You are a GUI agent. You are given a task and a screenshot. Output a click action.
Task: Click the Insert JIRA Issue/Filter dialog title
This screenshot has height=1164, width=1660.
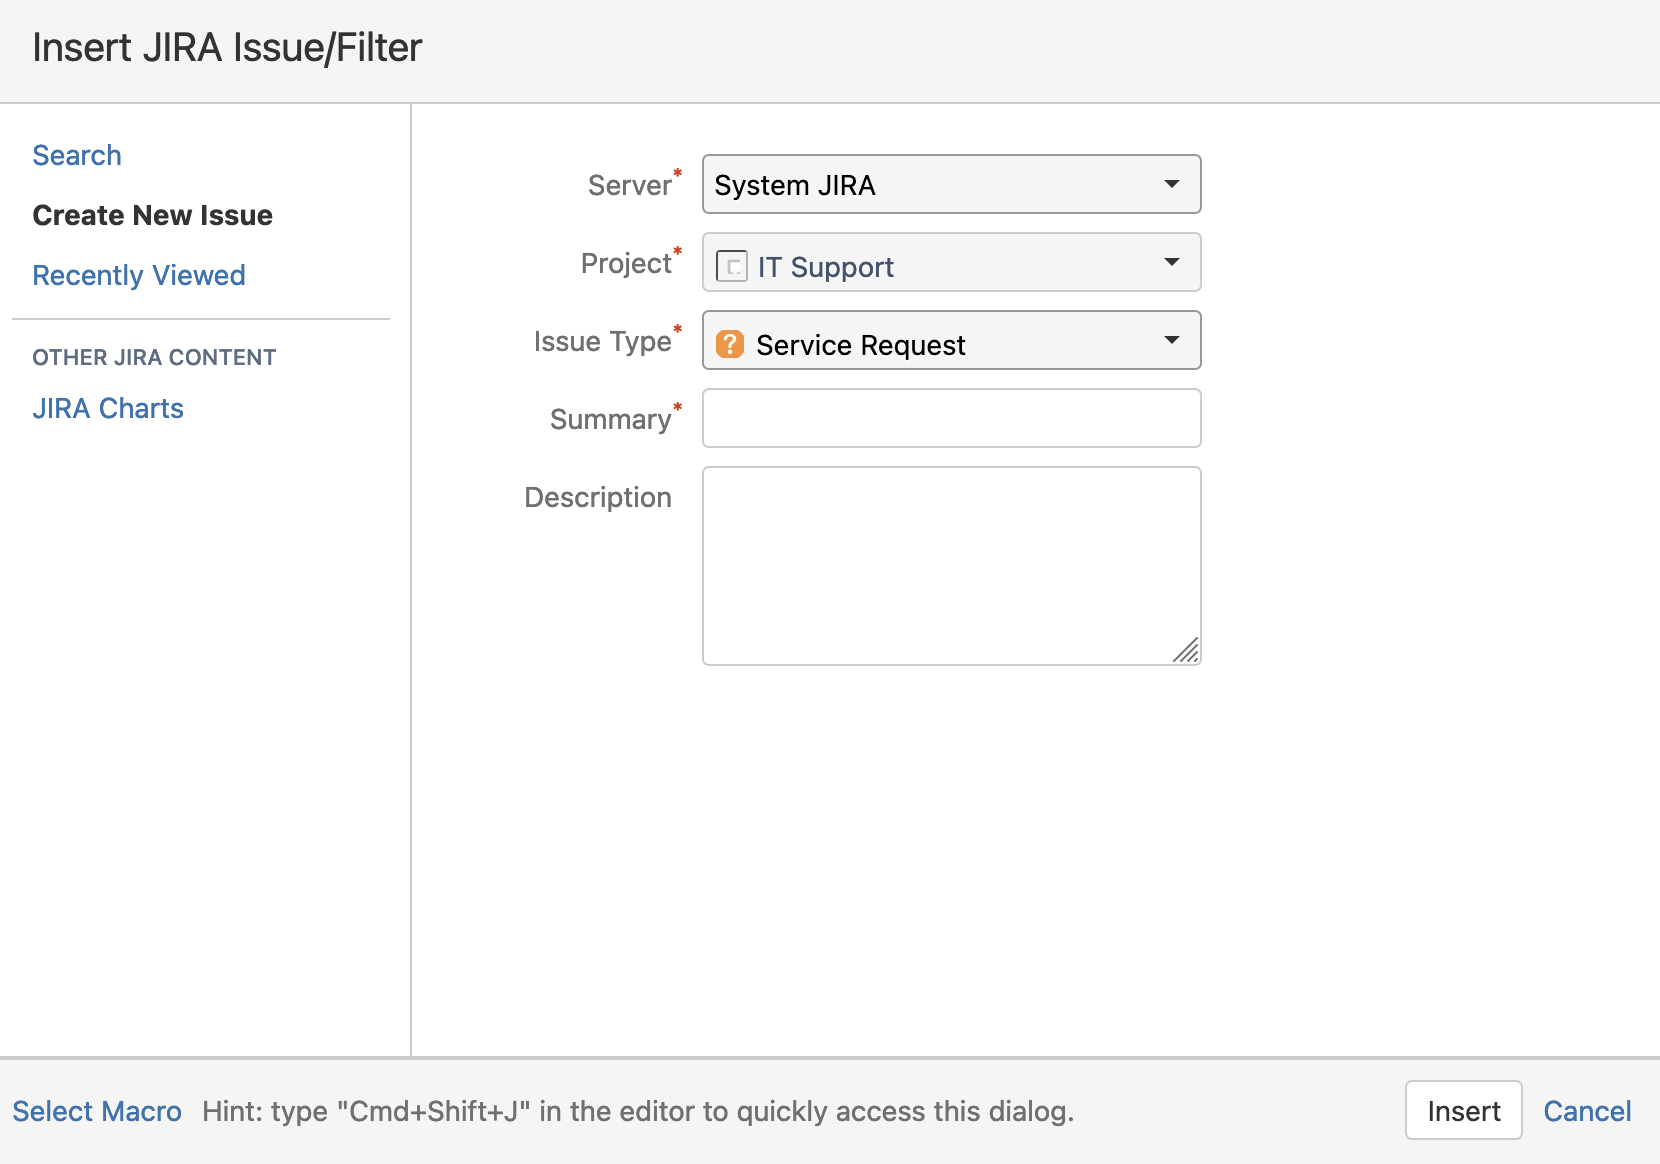click(228, 47)
